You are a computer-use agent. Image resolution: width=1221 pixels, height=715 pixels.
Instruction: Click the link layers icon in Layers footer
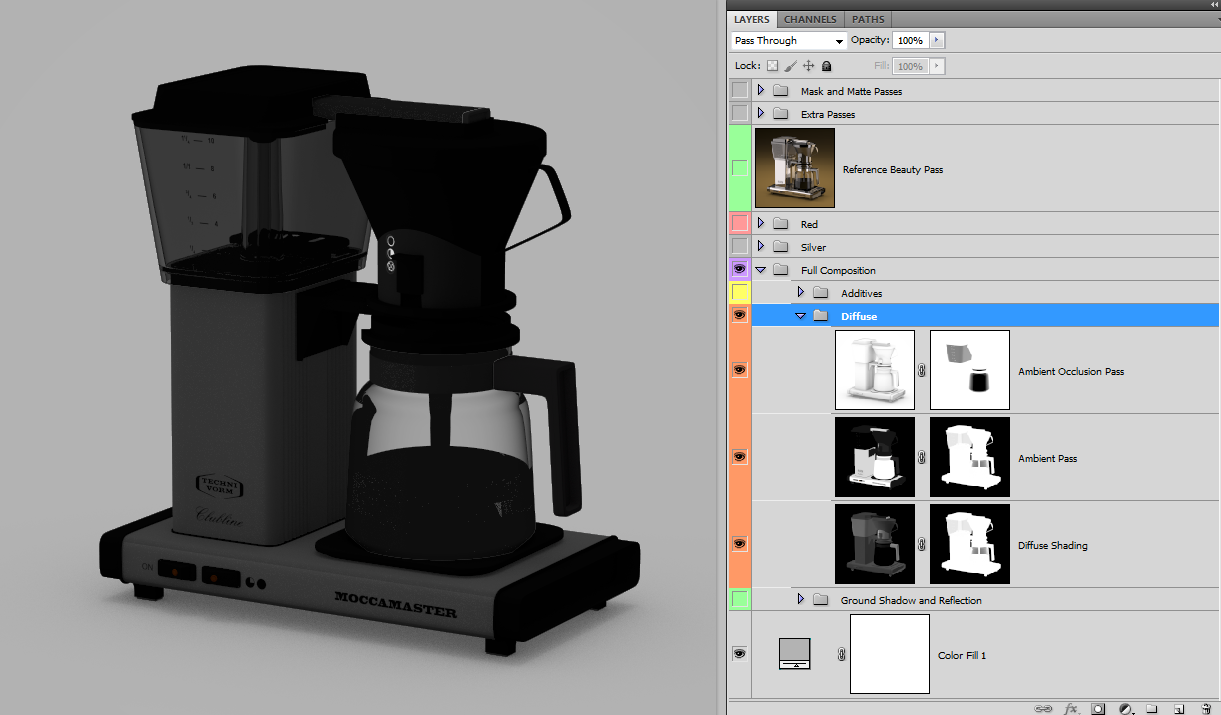(1044, 708)
